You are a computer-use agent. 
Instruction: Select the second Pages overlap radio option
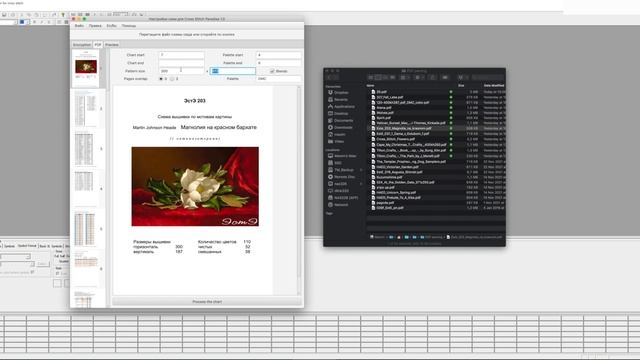point(172,79)
